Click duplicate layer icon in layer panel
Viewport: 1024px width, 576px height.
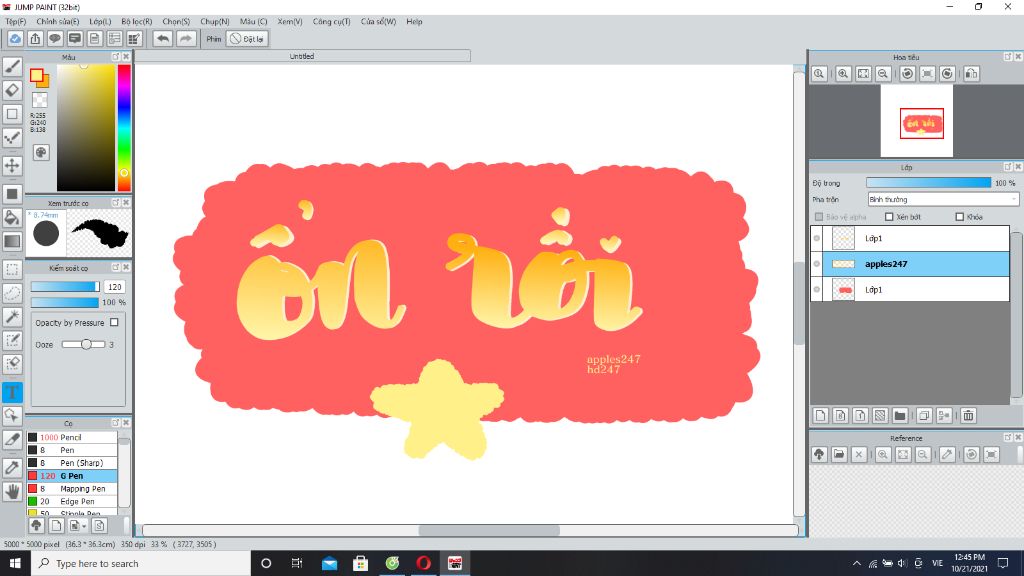click(924, 415)
